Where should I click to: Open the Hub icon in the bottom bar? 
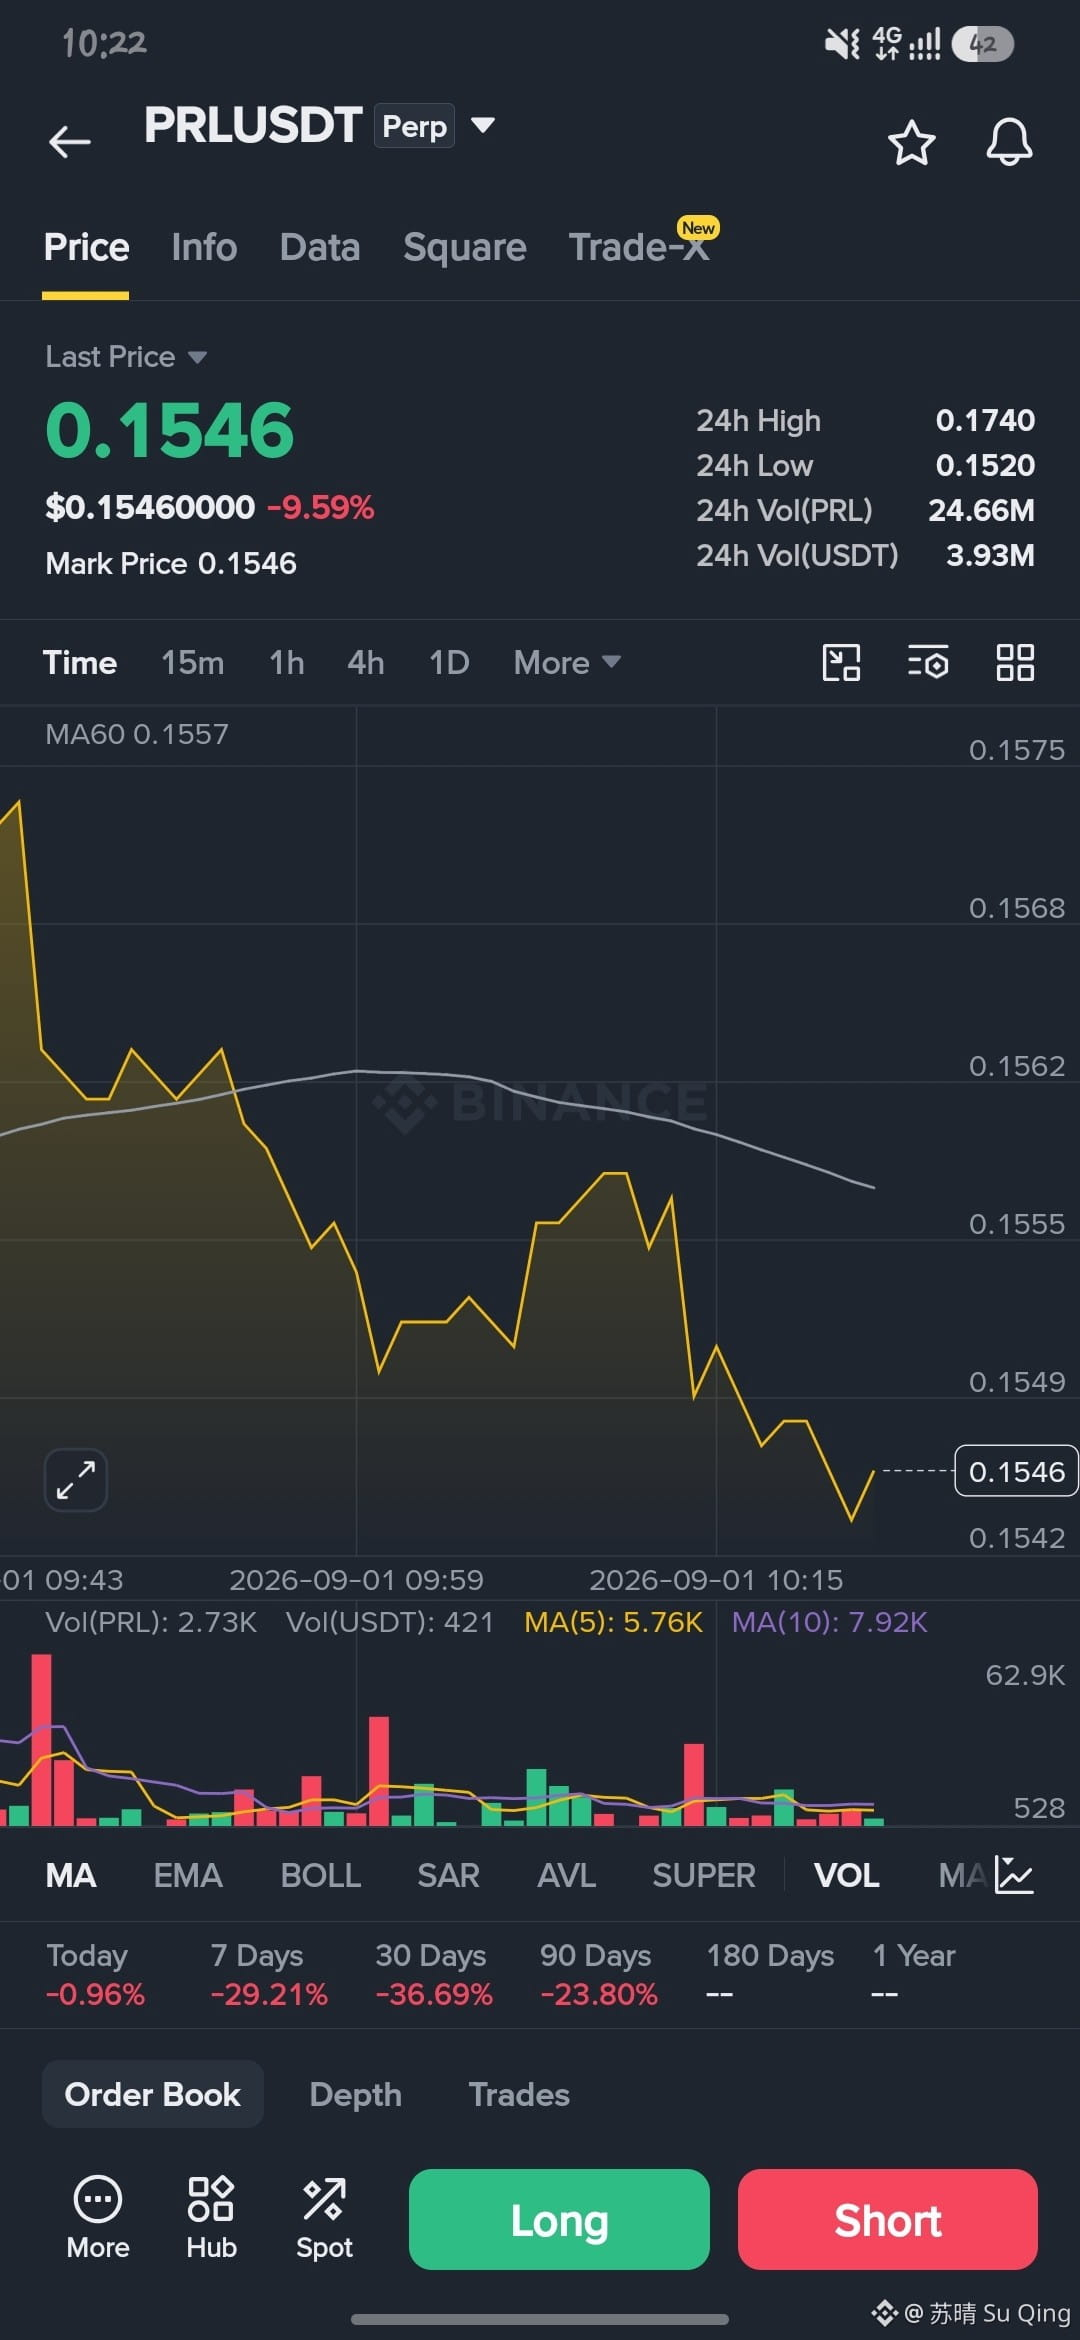(x=211, y=2218)
